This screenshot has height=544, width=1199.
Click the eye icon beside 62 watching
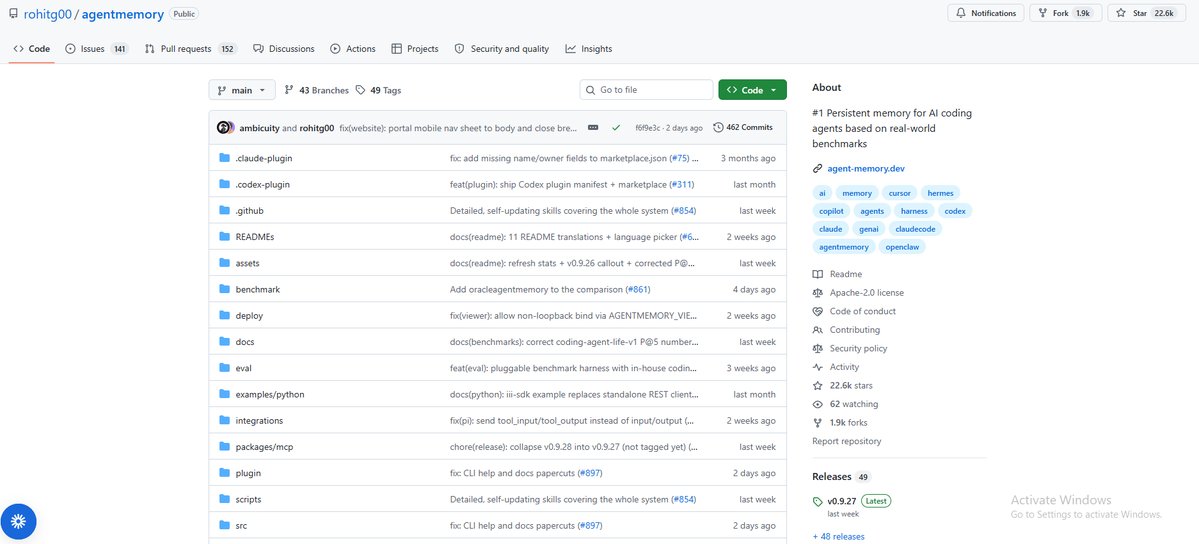[817, 404]
